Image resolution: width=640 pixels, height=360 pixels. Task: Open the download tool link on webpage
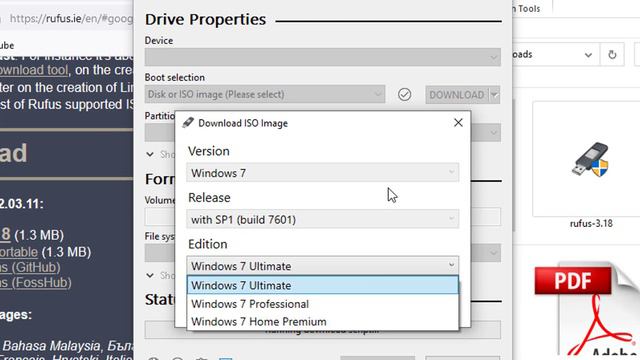click(x=33, y=70)
